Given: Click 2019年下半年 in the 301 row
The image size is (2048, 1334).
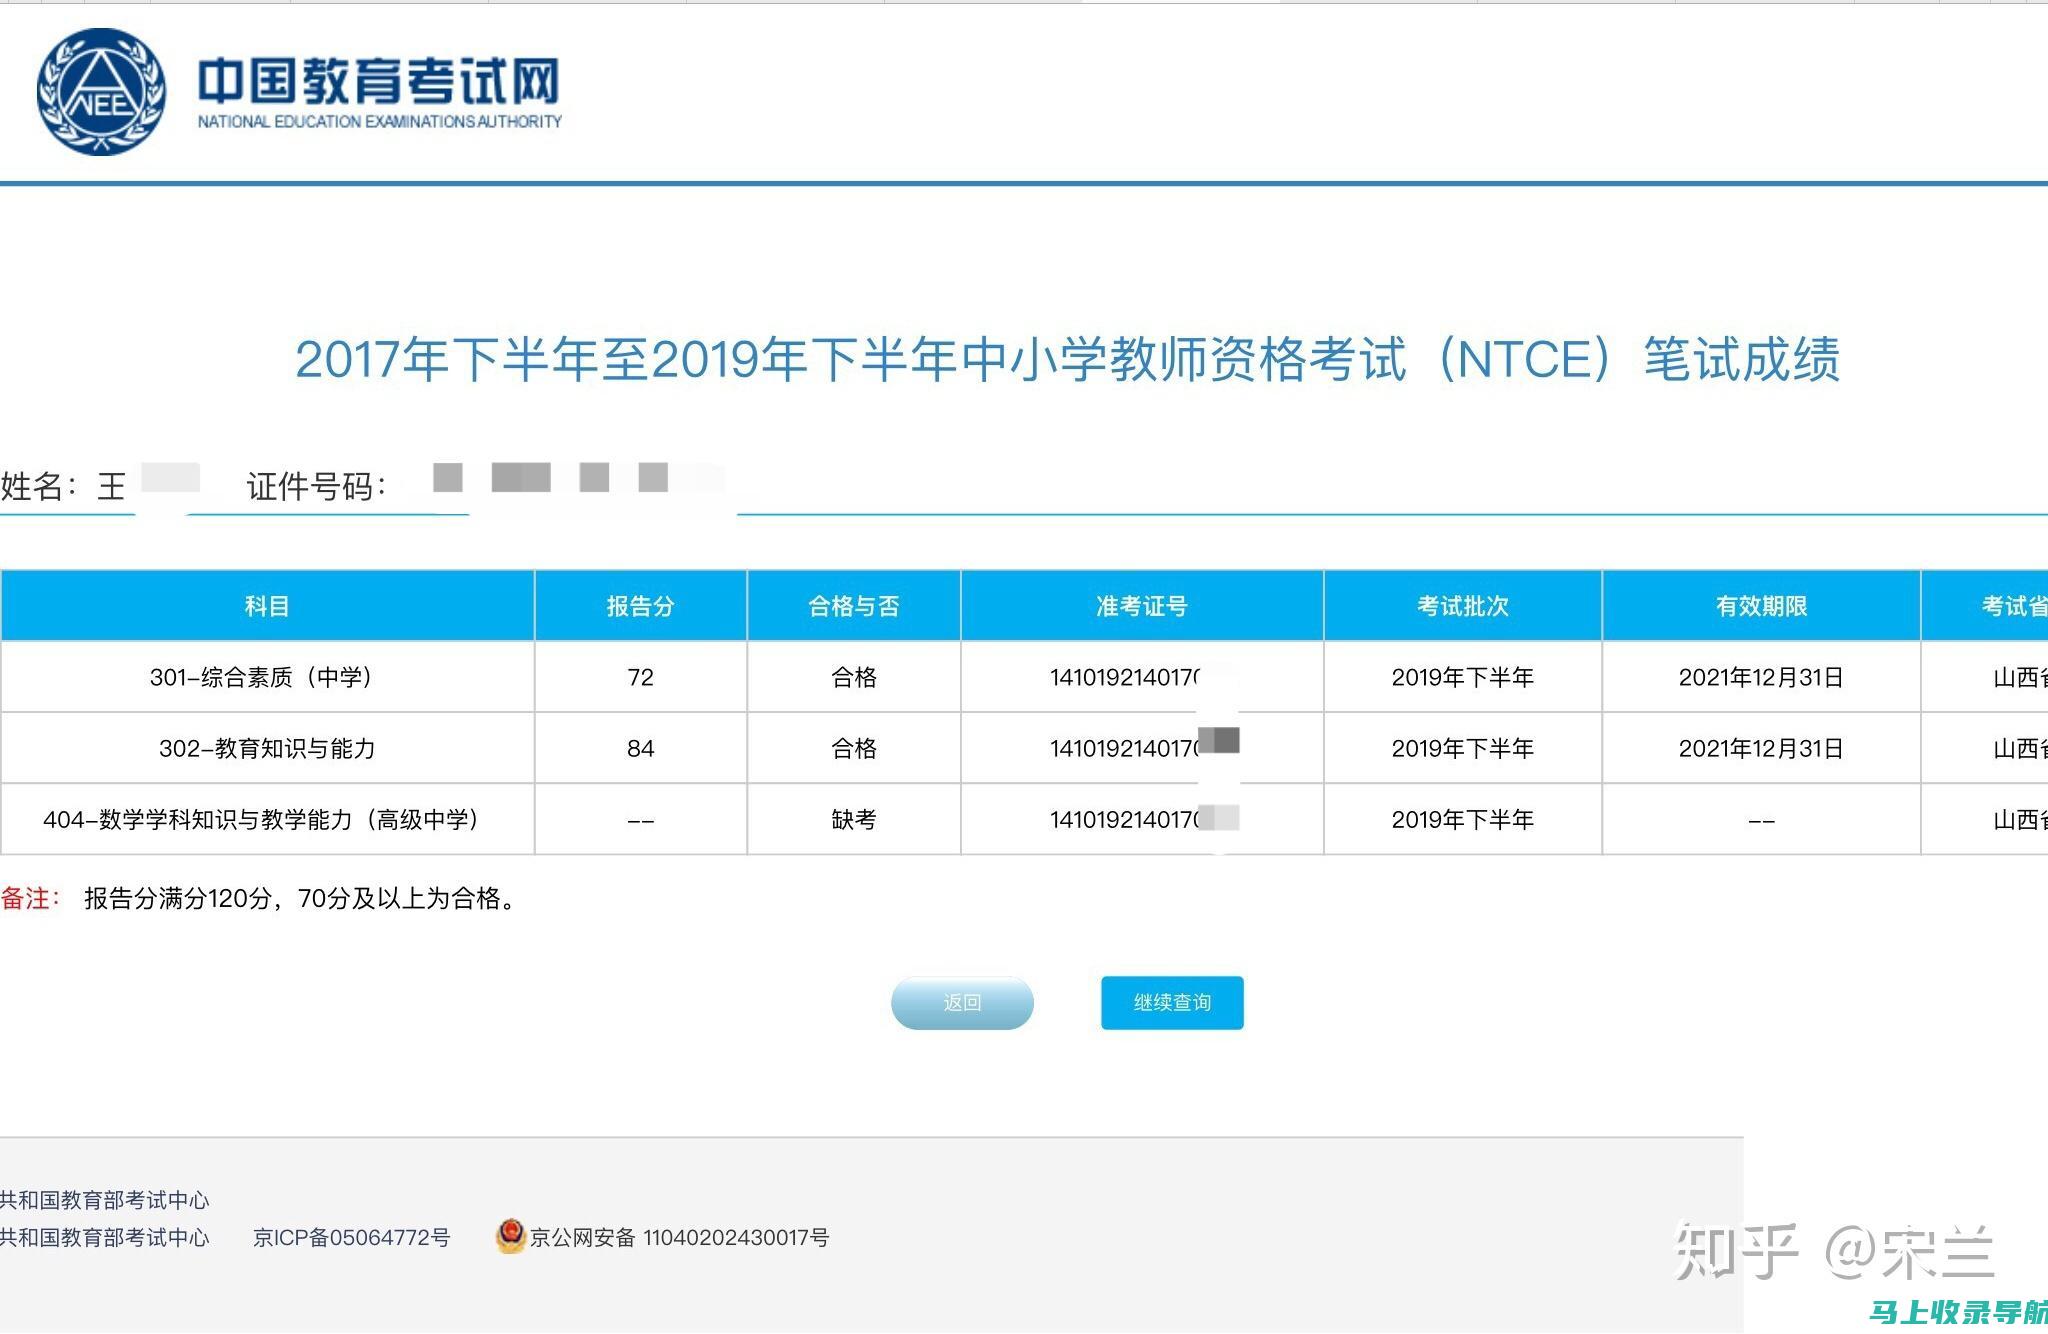Looking at the screenshot, I should (1463, 677).
